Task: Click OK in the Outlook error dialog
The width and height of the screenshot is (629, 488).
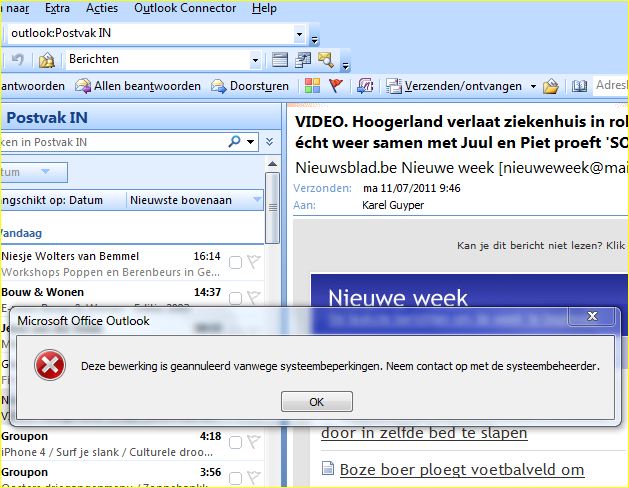Action: tap(317, 401)
